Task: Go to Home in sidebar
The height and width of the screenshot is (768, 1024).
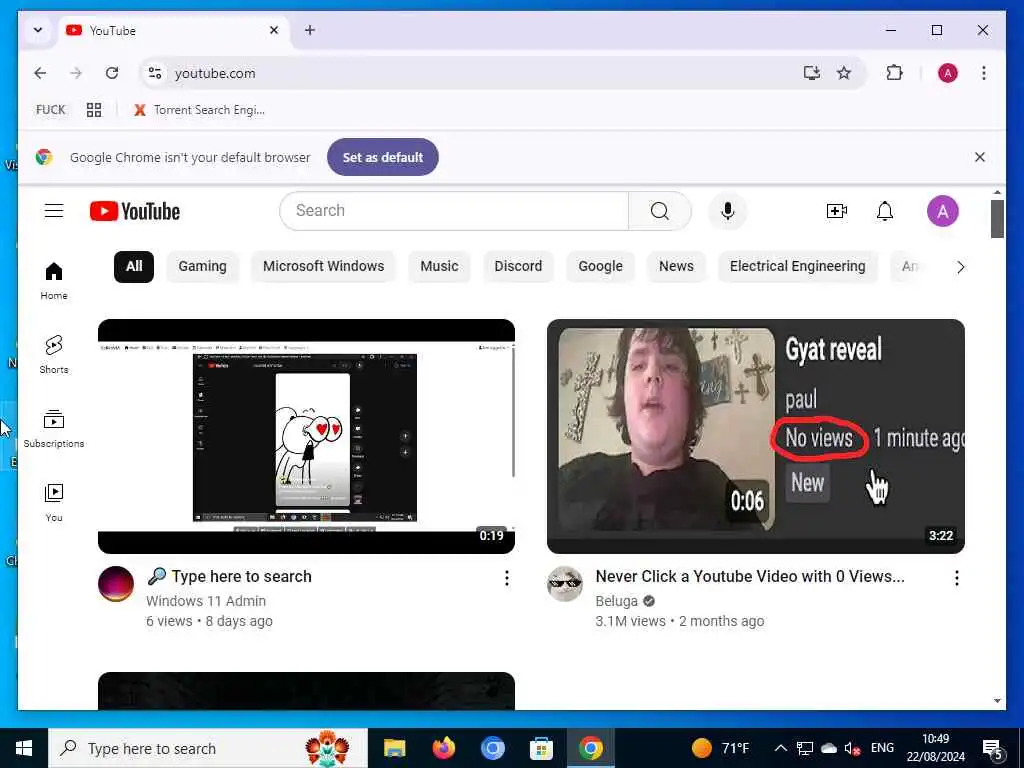Action: click(54, 281)
